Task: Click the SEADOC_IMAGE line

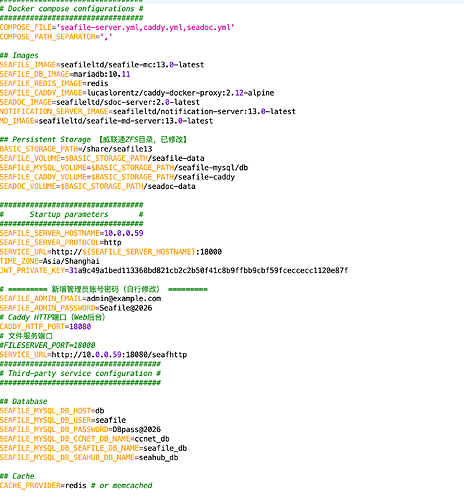Action: [x=100, y=102]
